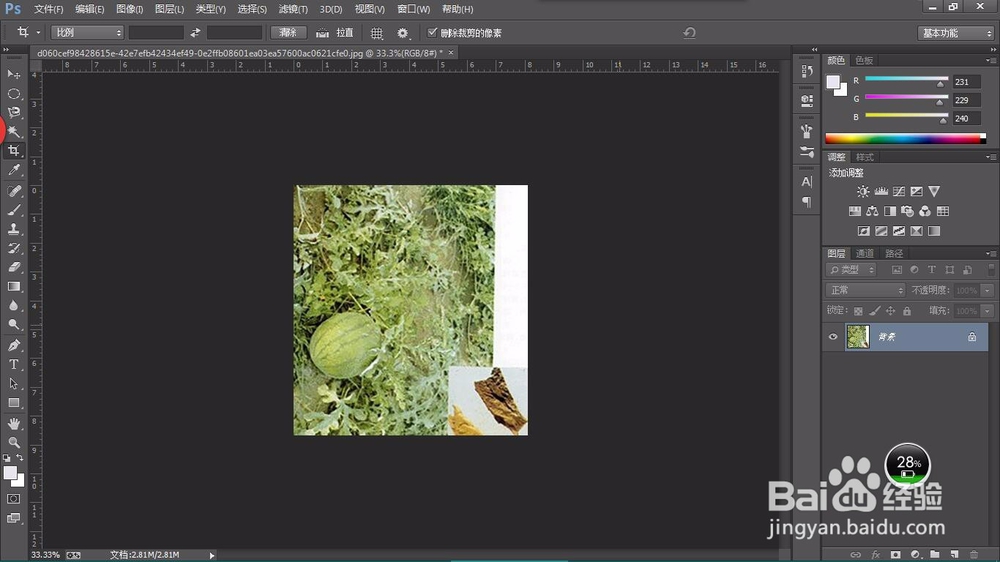Open the layer filter type dropdown
1000x562 pixels.
(851, 270)
